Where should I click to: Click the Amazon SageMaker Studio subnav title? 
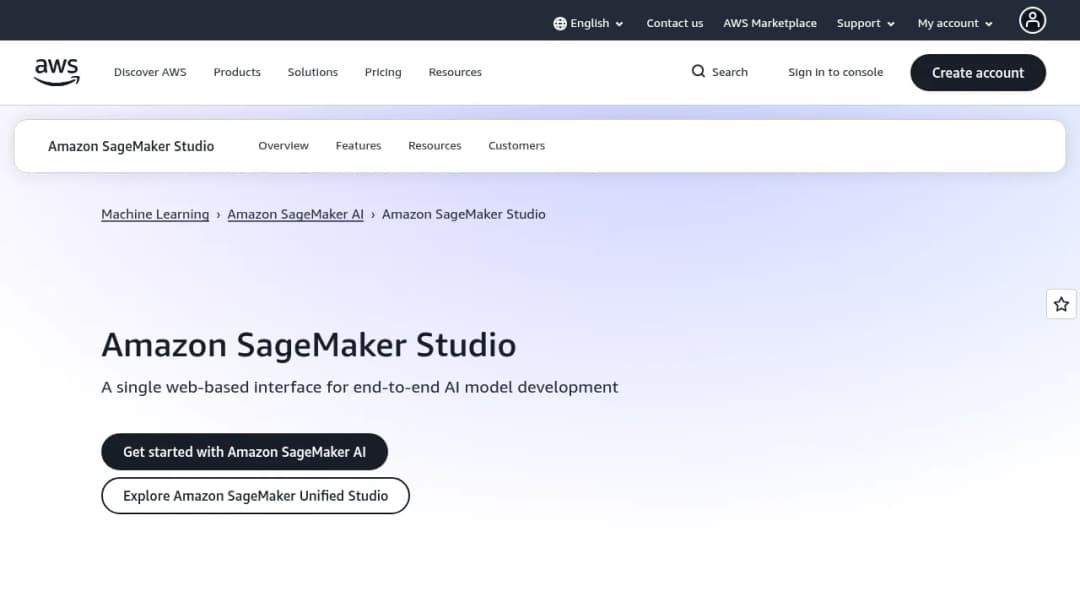tap(131, 146)
